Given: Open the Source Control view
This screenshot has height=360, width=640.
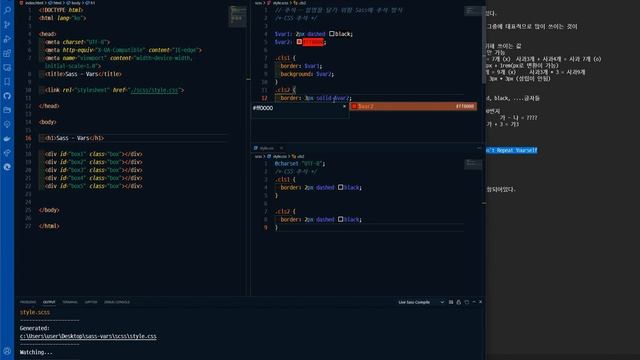Looking at the screenshot, I should (x=7, y=25).
